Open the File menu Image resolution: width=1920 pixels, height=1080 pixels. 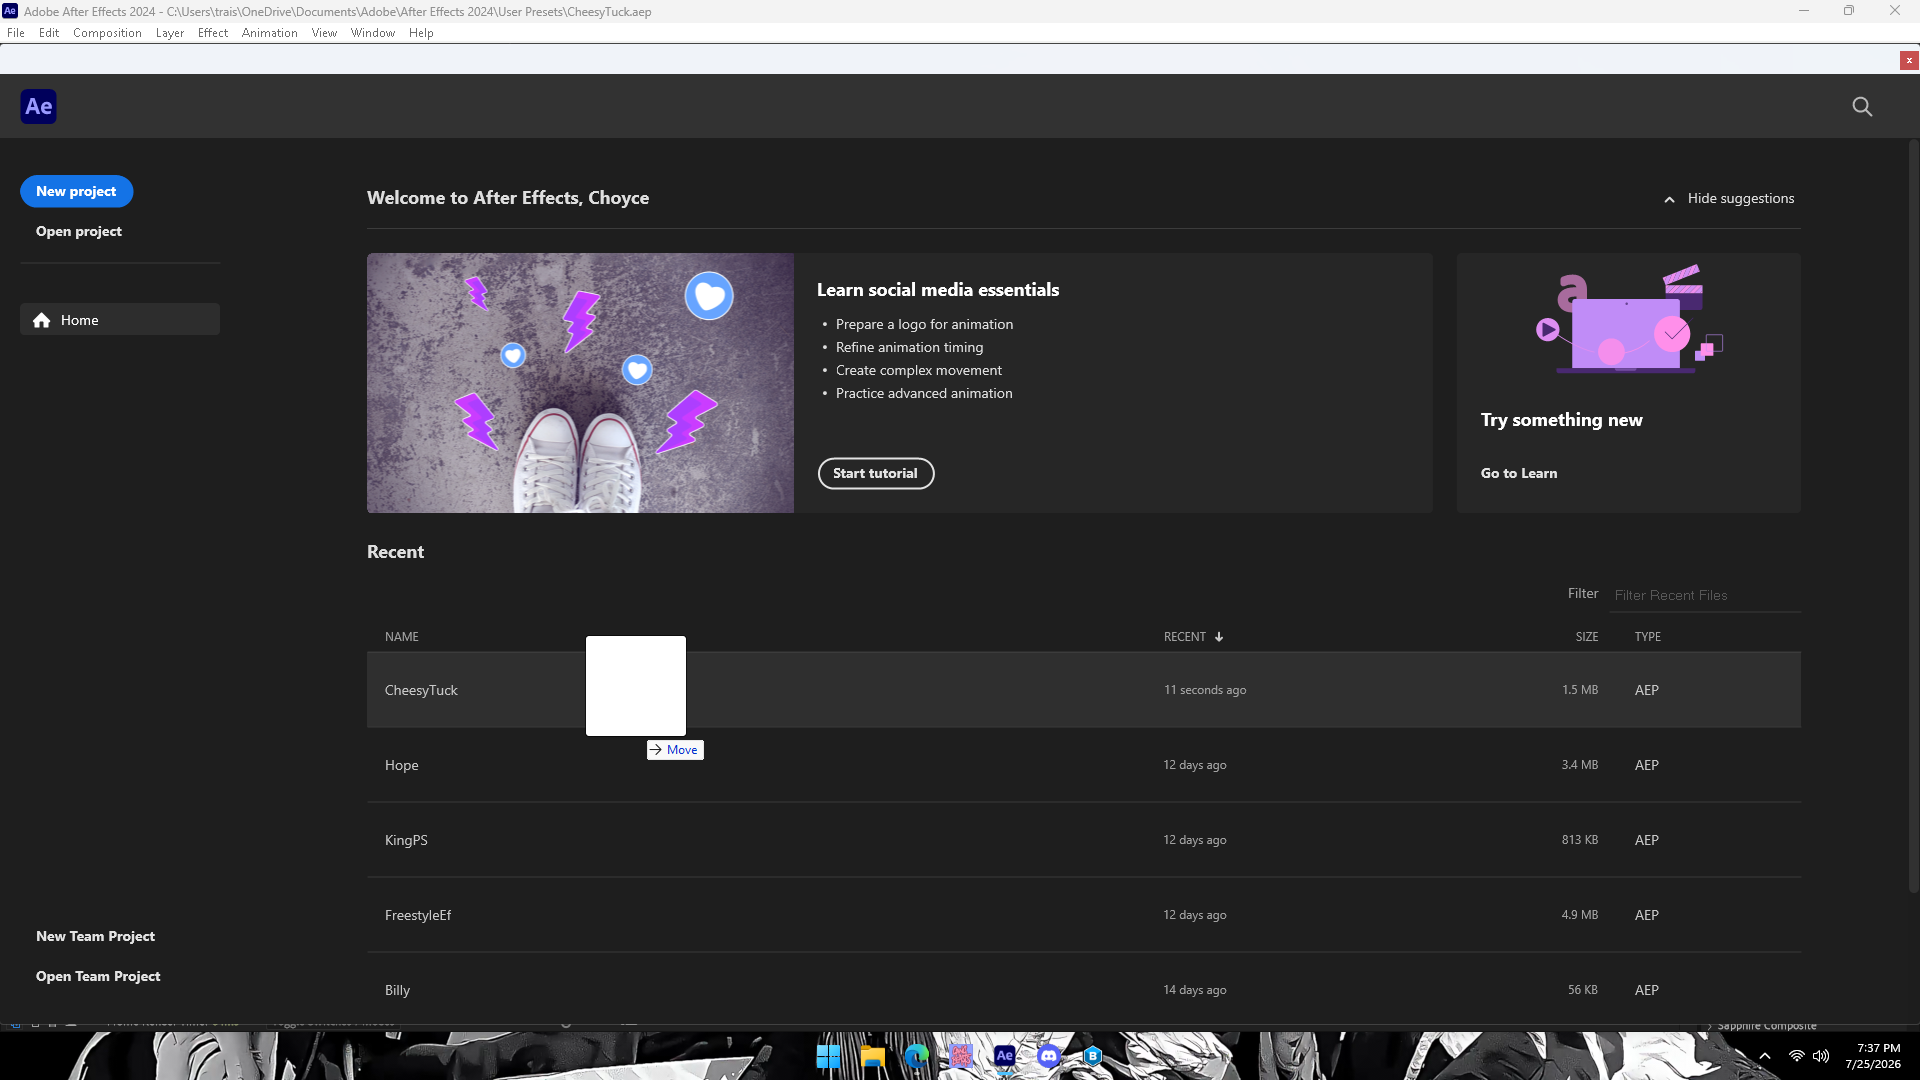[x=16, y=33]
